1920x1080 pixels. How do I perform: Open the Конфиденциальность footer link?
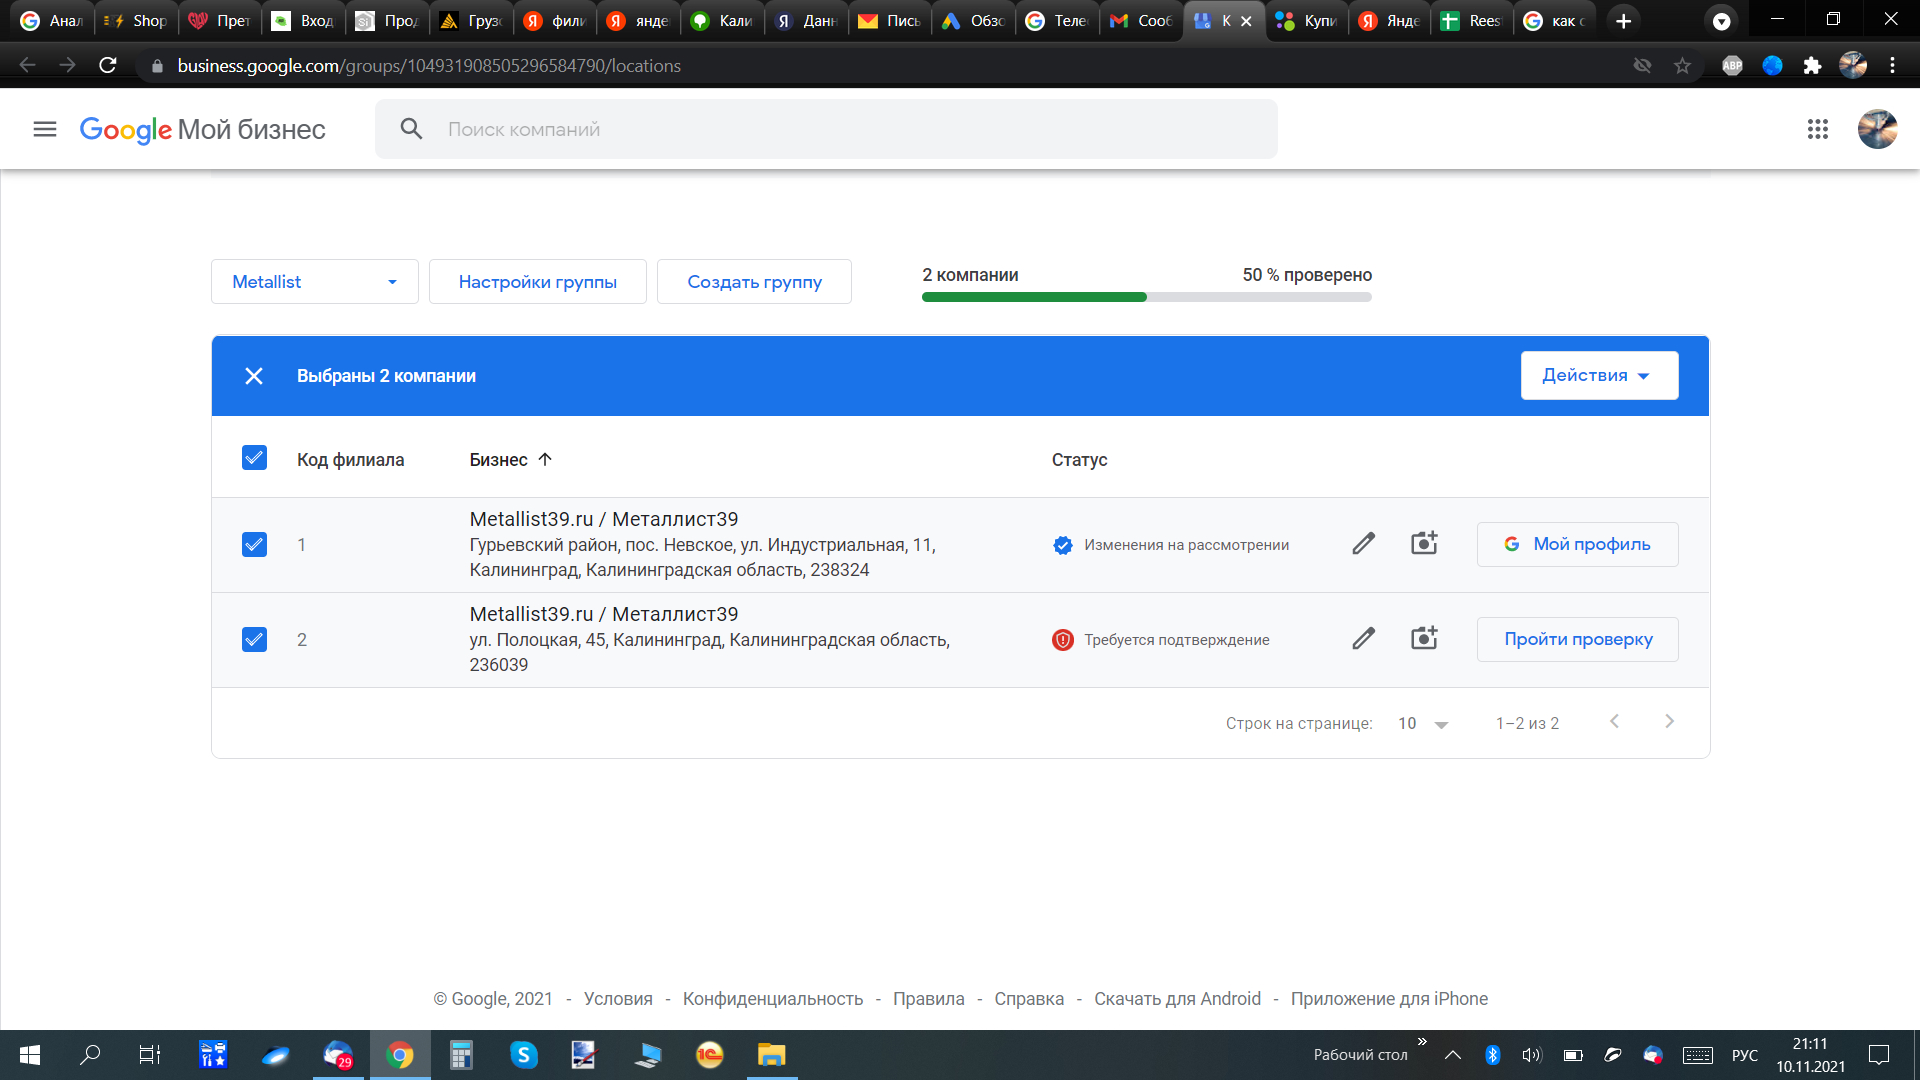[x=773, y=999]
